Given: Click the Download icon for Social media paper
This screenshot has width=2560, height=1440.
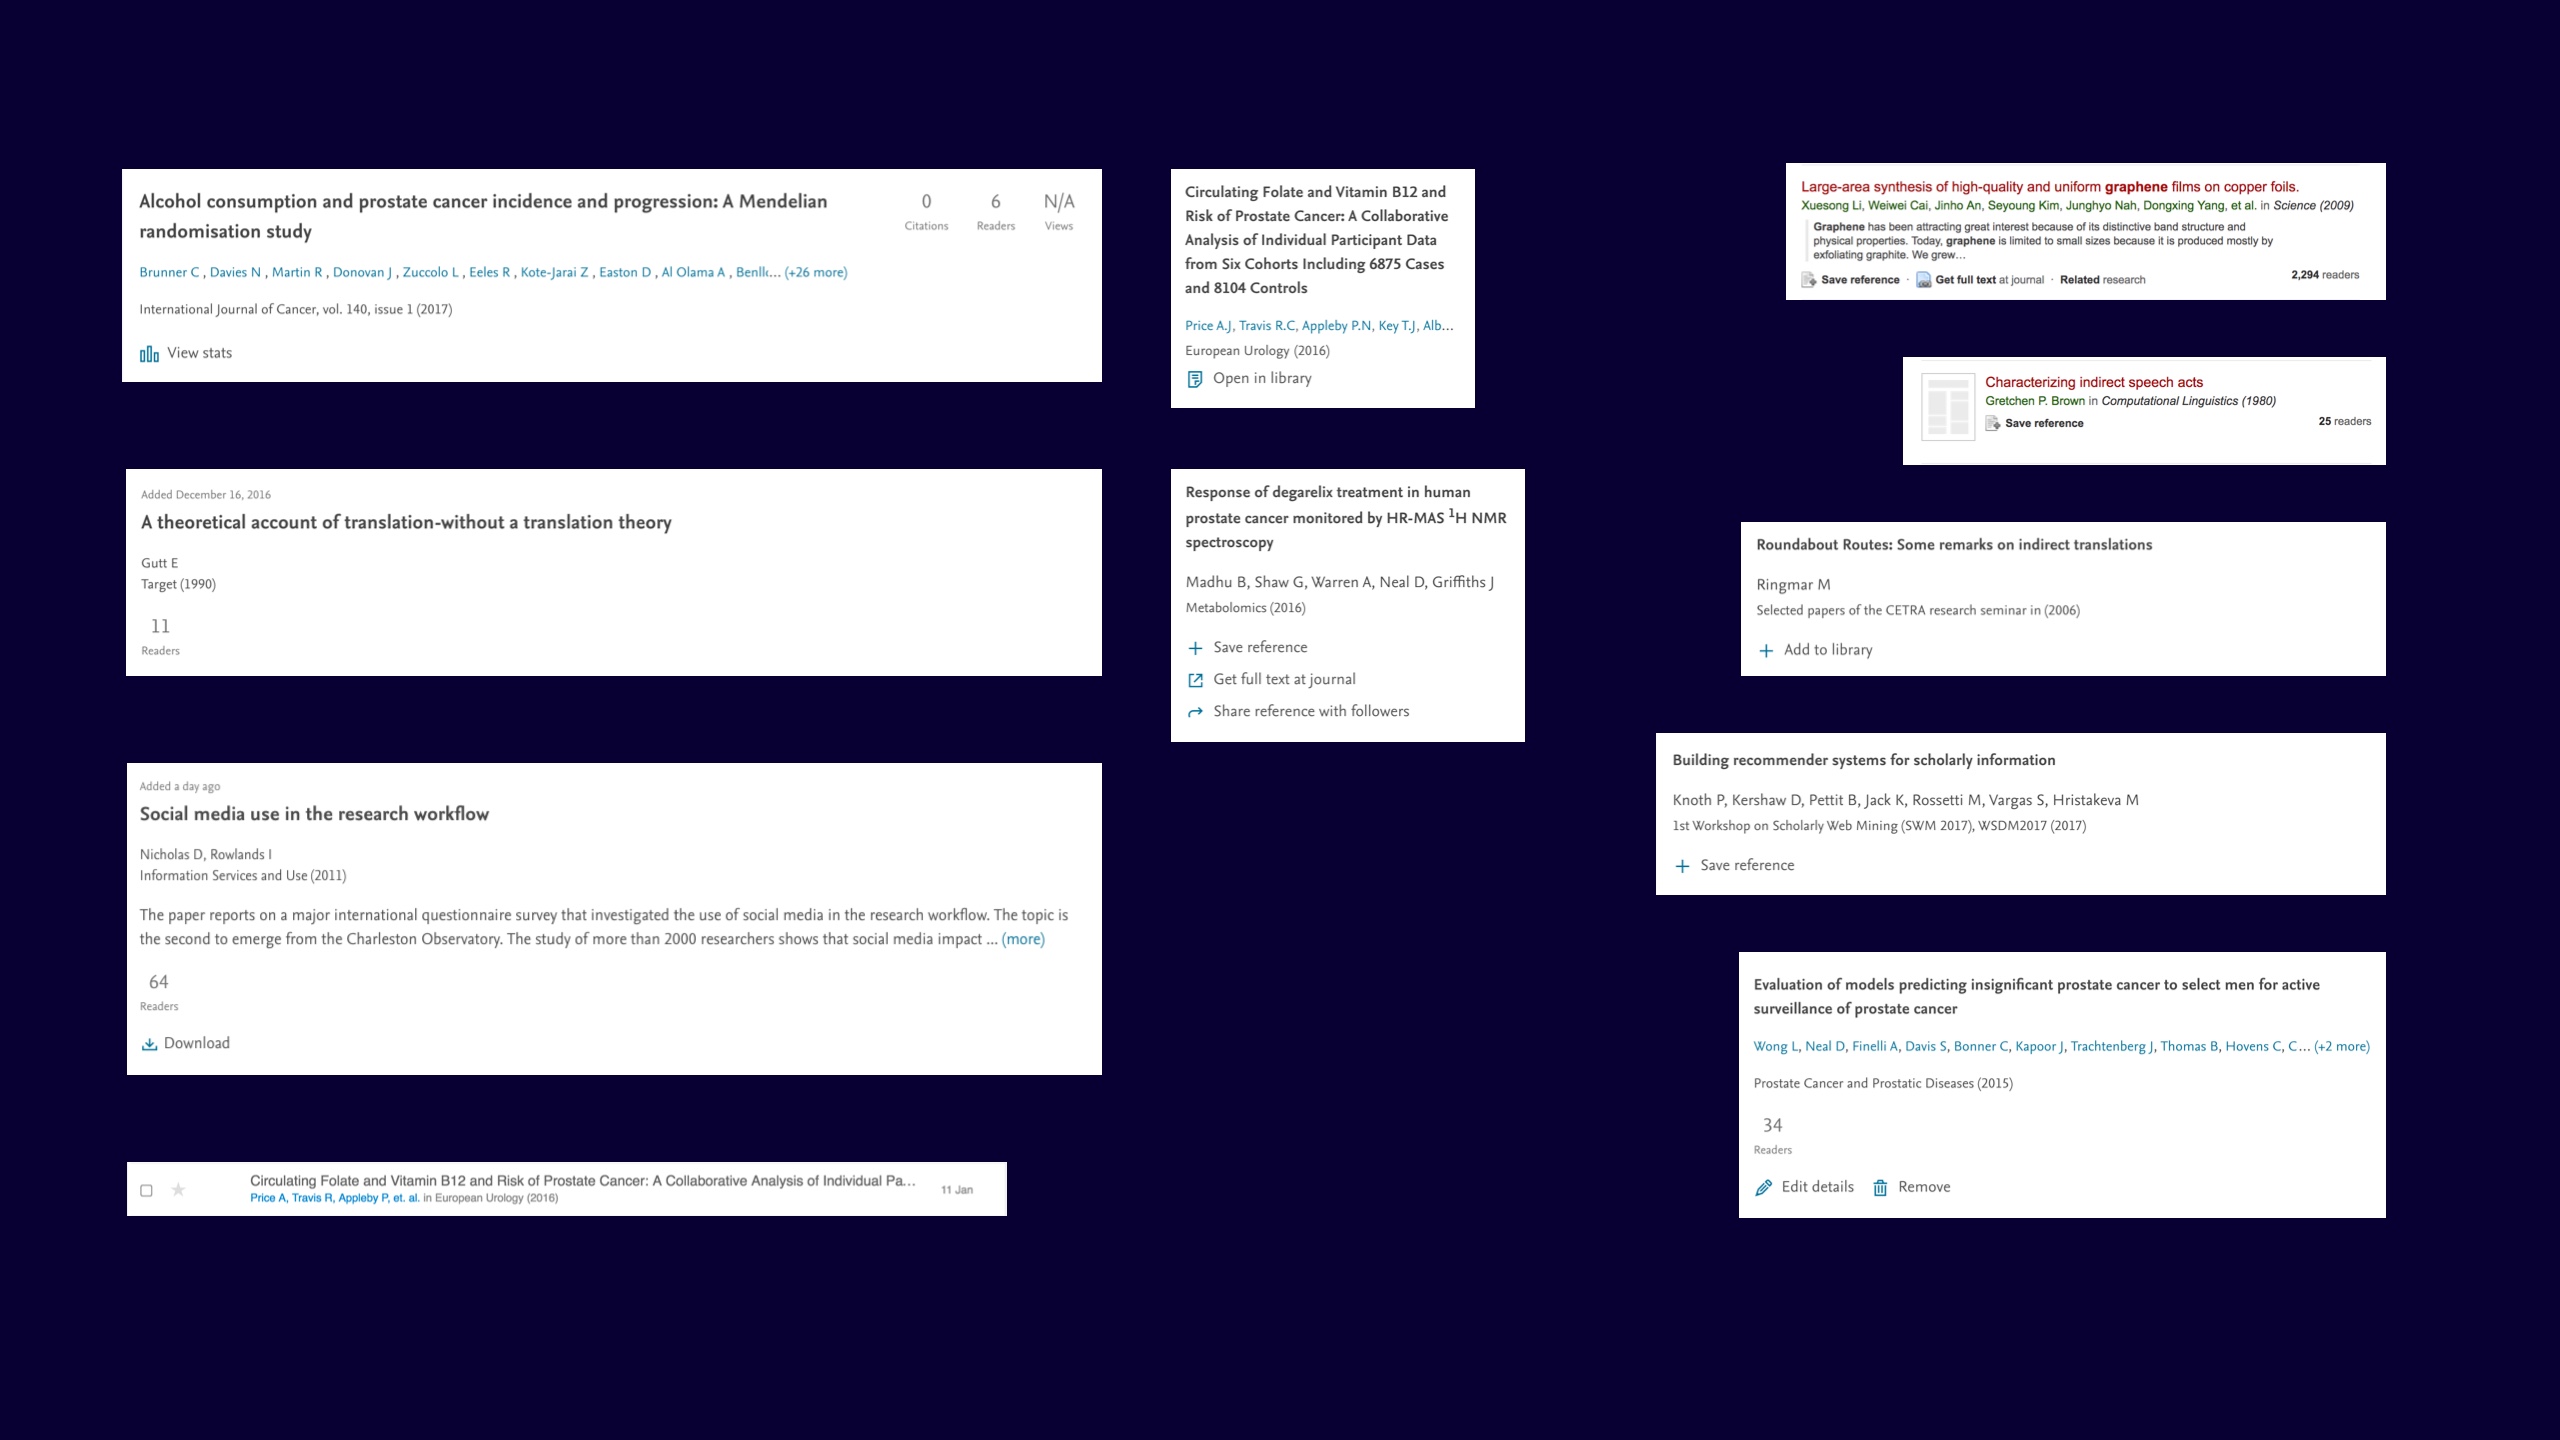Looking at the screenshot, I should (149, 1043).
